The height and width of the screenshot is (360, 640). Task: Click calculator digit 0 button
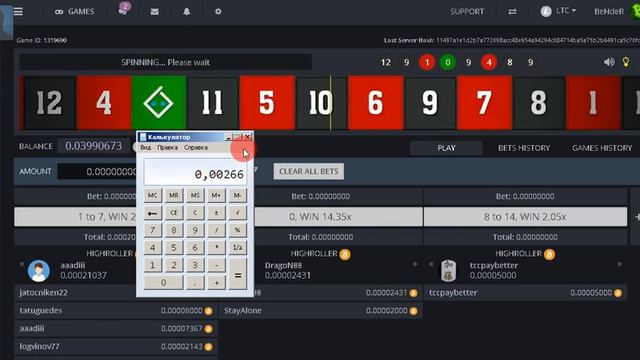(x=163, y=282)
